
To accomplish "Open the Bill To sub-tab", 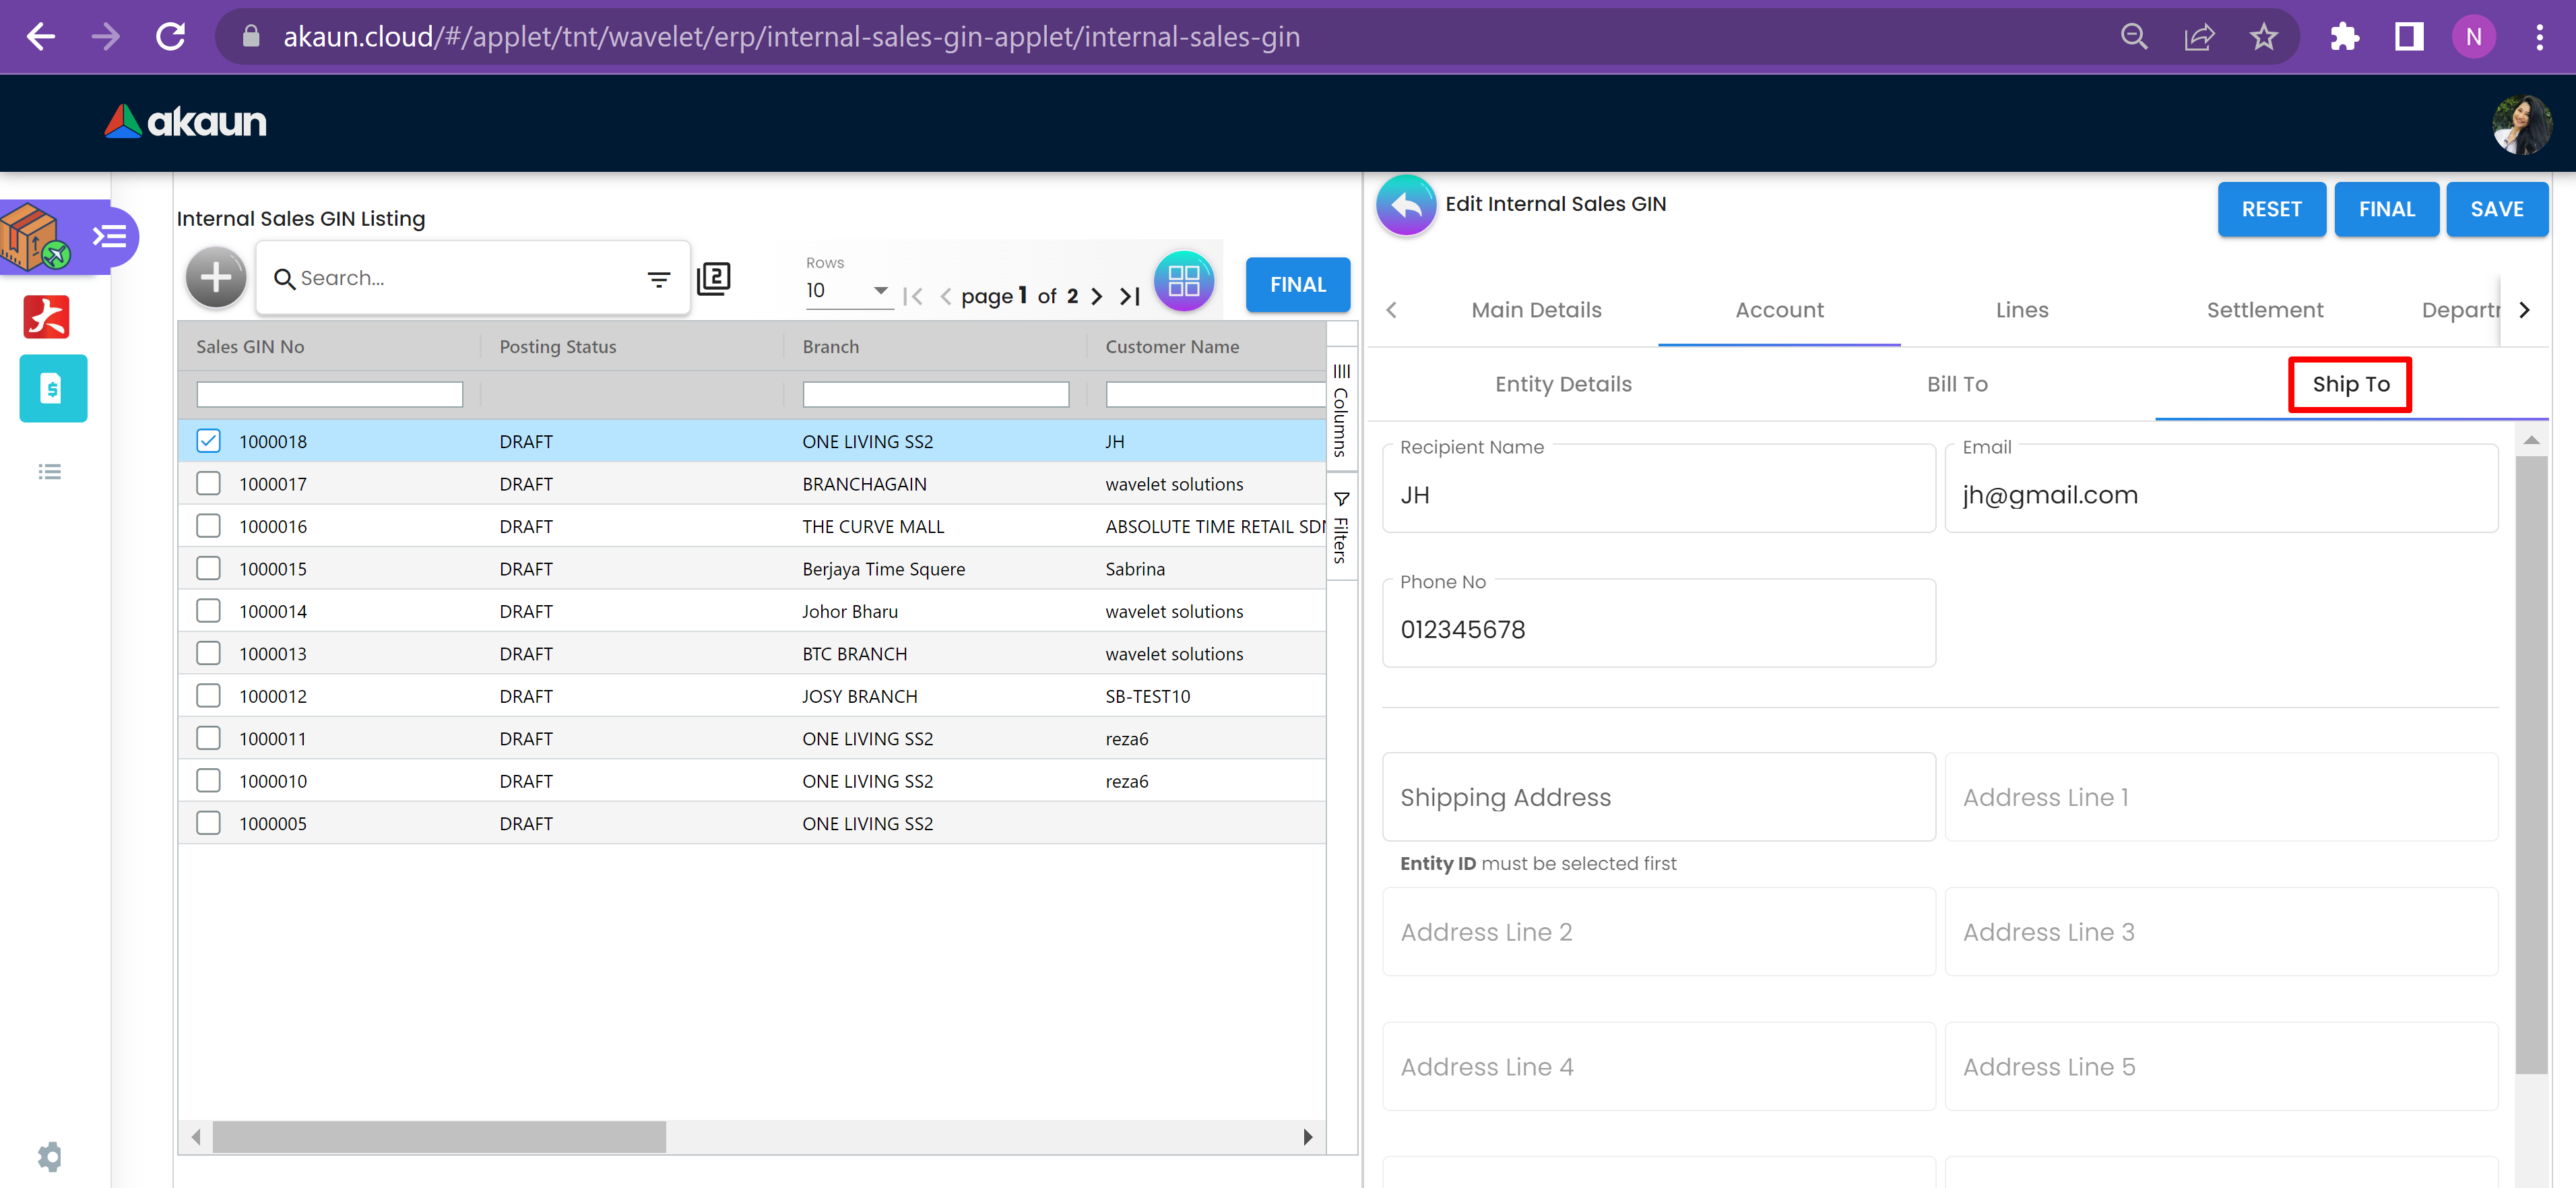I will click(1956, 384).
